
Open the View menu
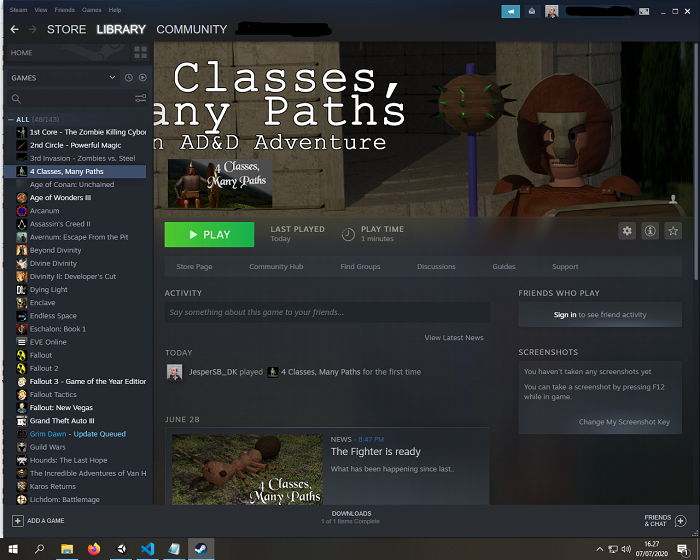[41, 10]
